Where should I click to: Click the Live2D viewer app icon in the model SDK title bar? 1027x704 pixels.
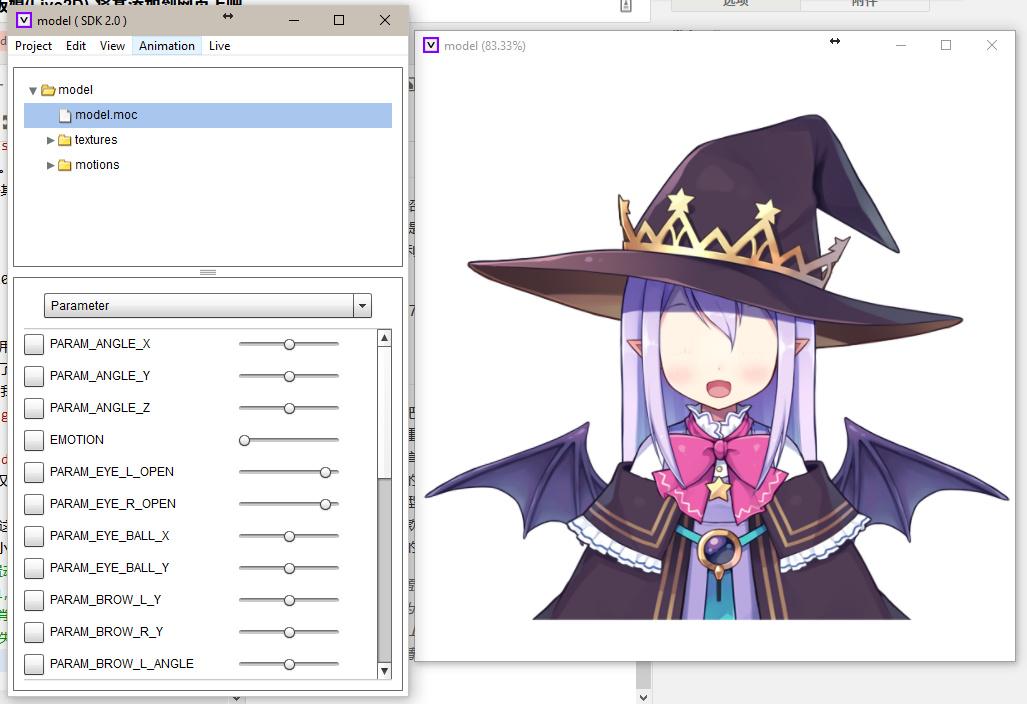point(24,20)
